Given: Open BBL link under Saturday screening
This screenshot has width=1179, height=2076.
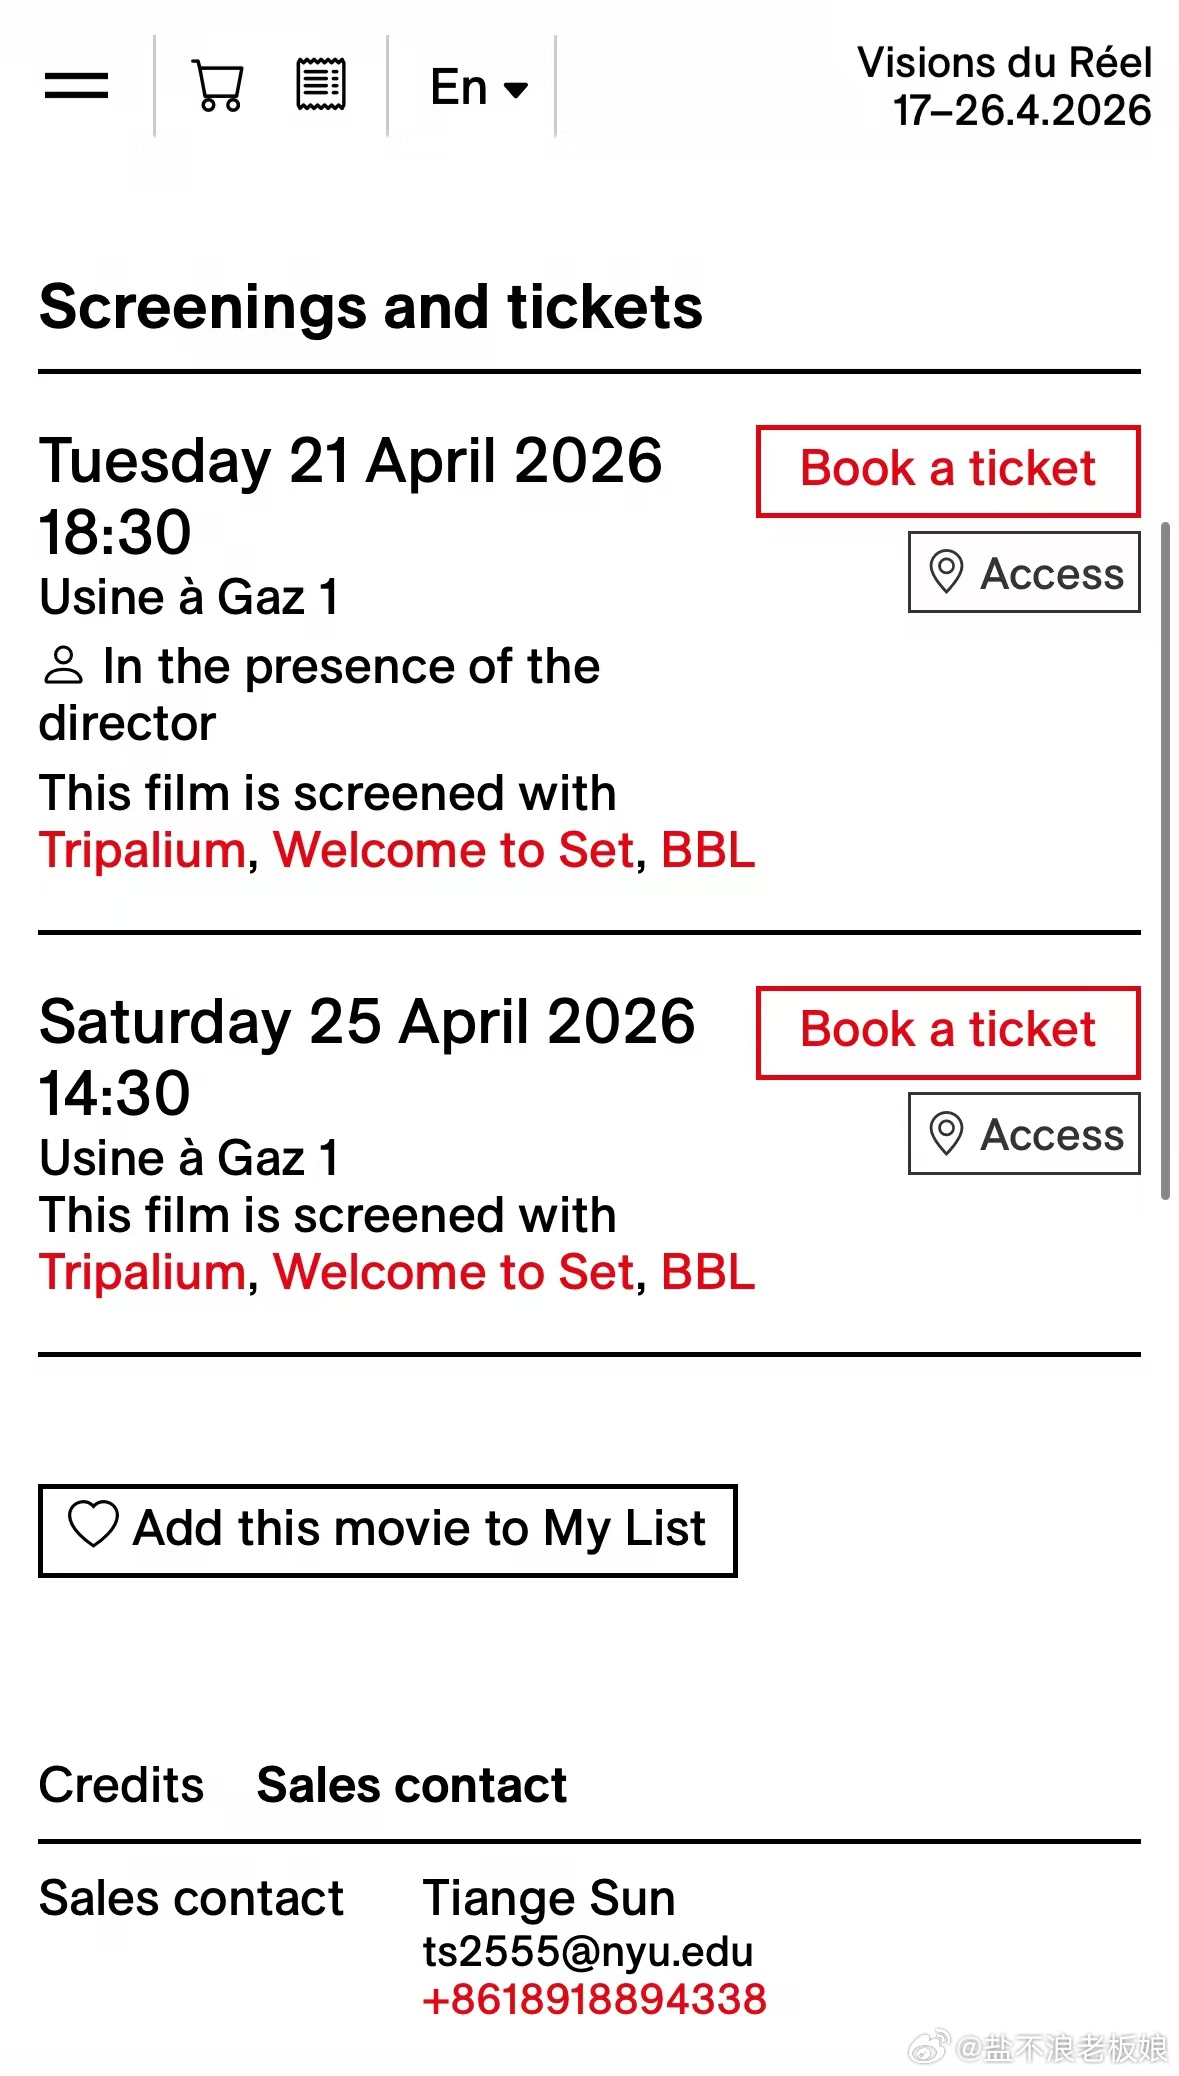Looking at the screenshot, I should click(708, 1273).
